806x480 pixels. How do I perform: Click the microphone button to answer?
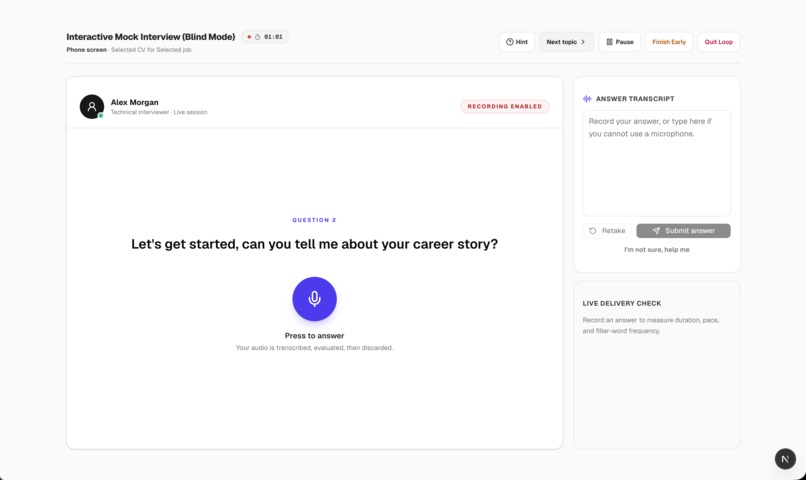pyautogui.click(x=315, y=299)
